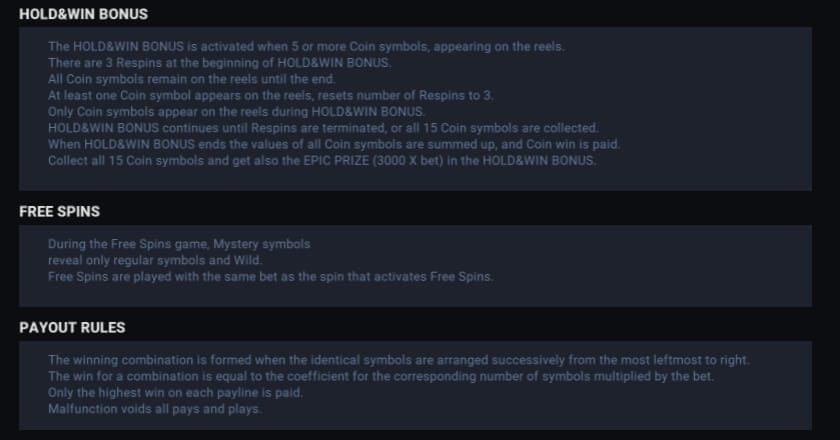Click the HOLD&WIN BONUS heading

pyautogui.click(x=83, y=14)
